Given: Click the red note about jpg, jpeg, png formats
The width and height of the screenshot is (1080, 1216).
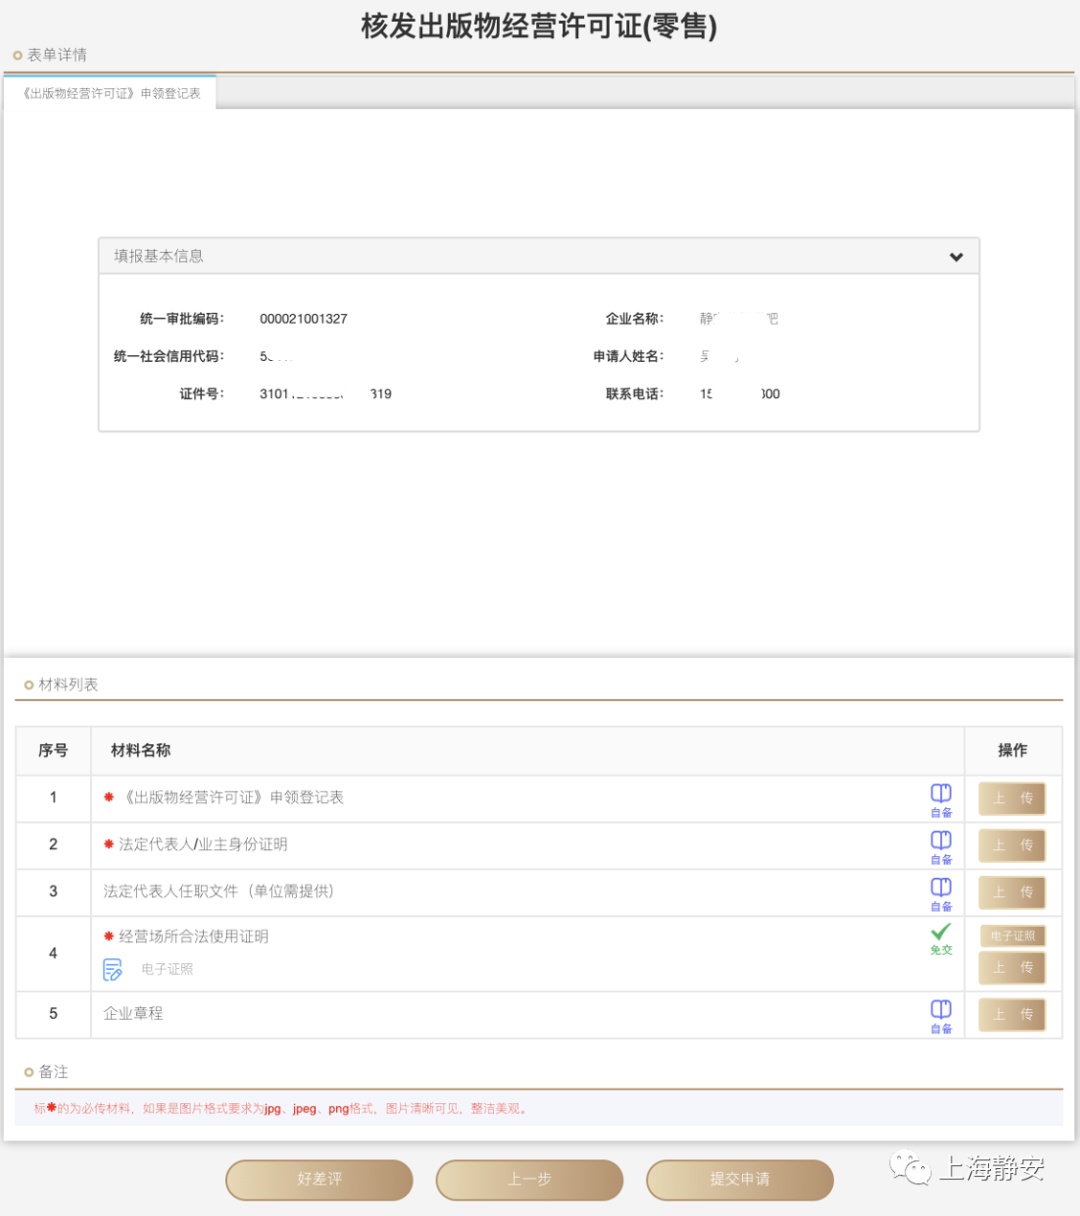Looking at the screenshot, I should point(281,1109).
